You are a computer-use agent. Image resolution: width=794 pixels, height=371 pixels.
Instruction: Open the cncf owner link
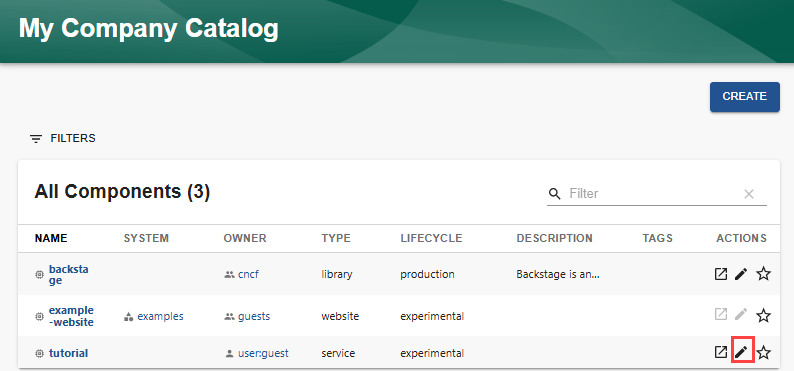click(x=249, y=274)
